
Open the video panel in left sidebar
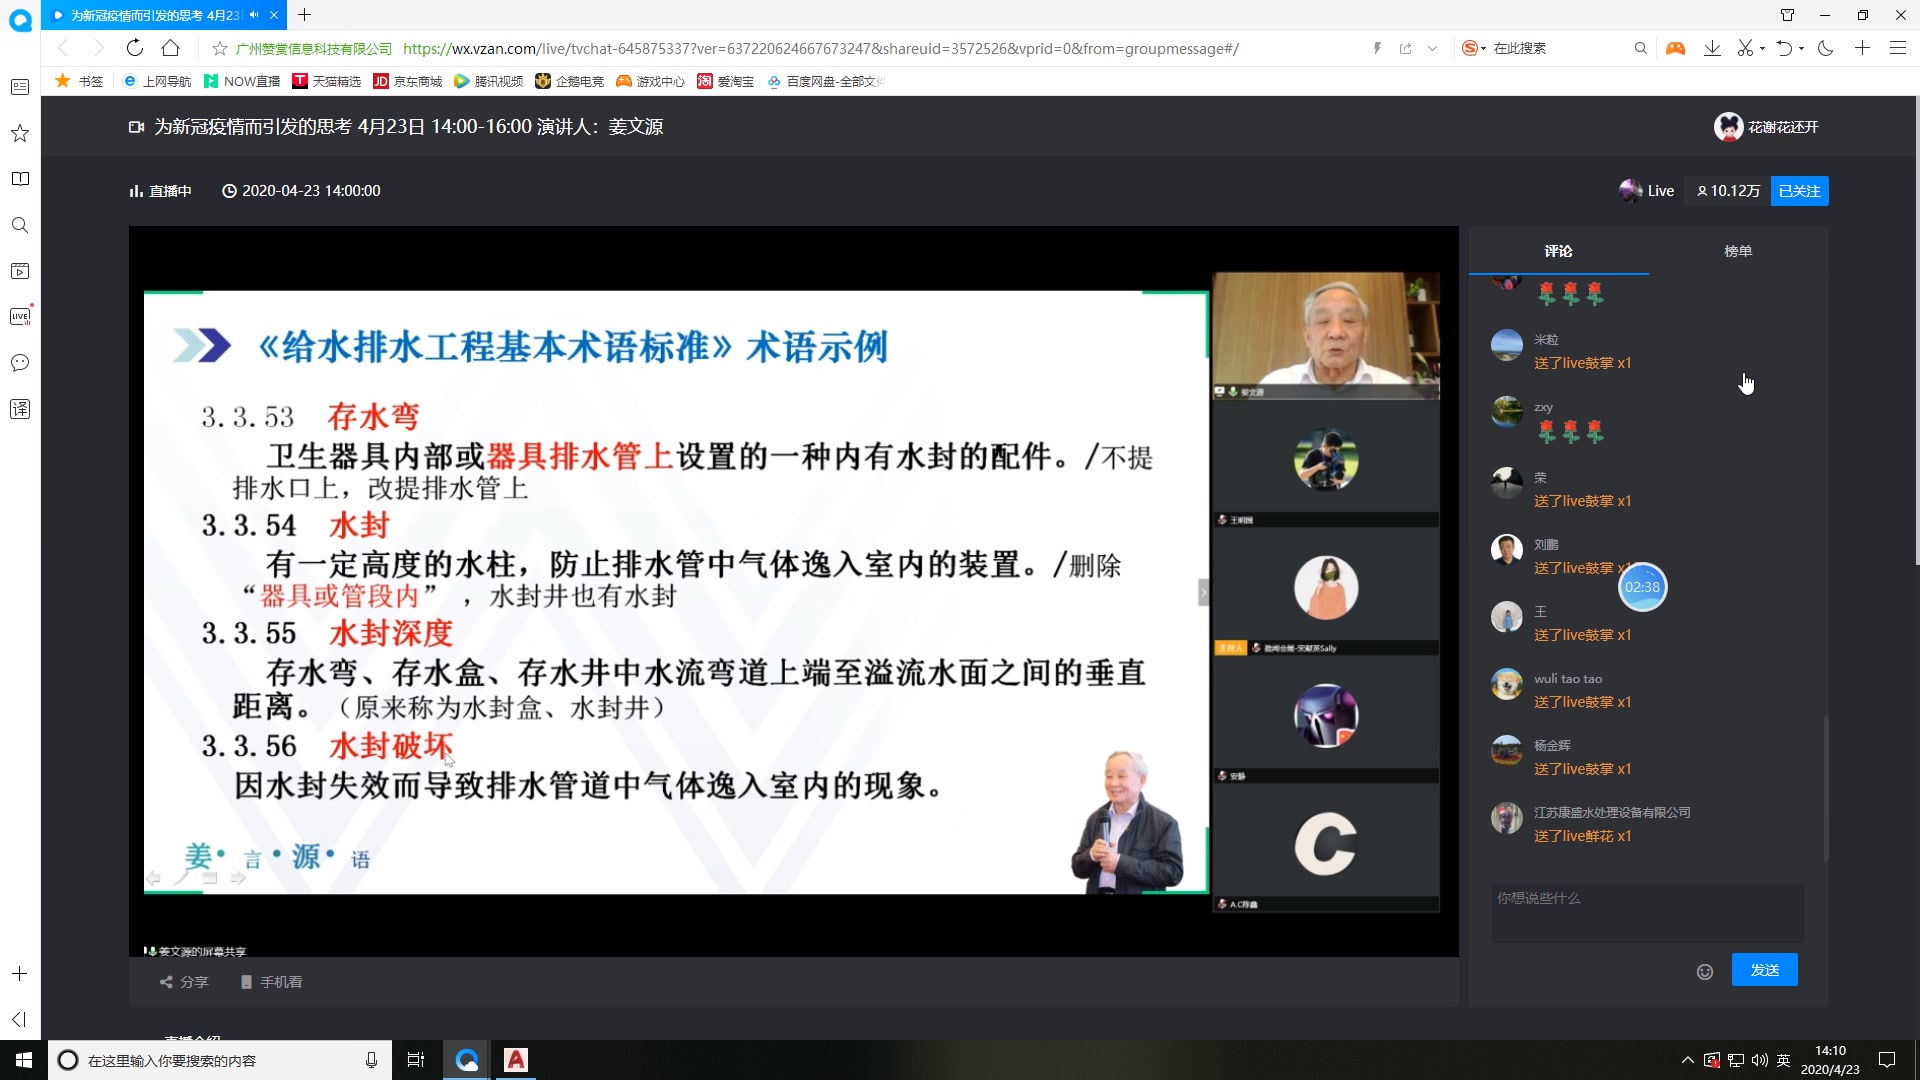[x=20, y=271]
